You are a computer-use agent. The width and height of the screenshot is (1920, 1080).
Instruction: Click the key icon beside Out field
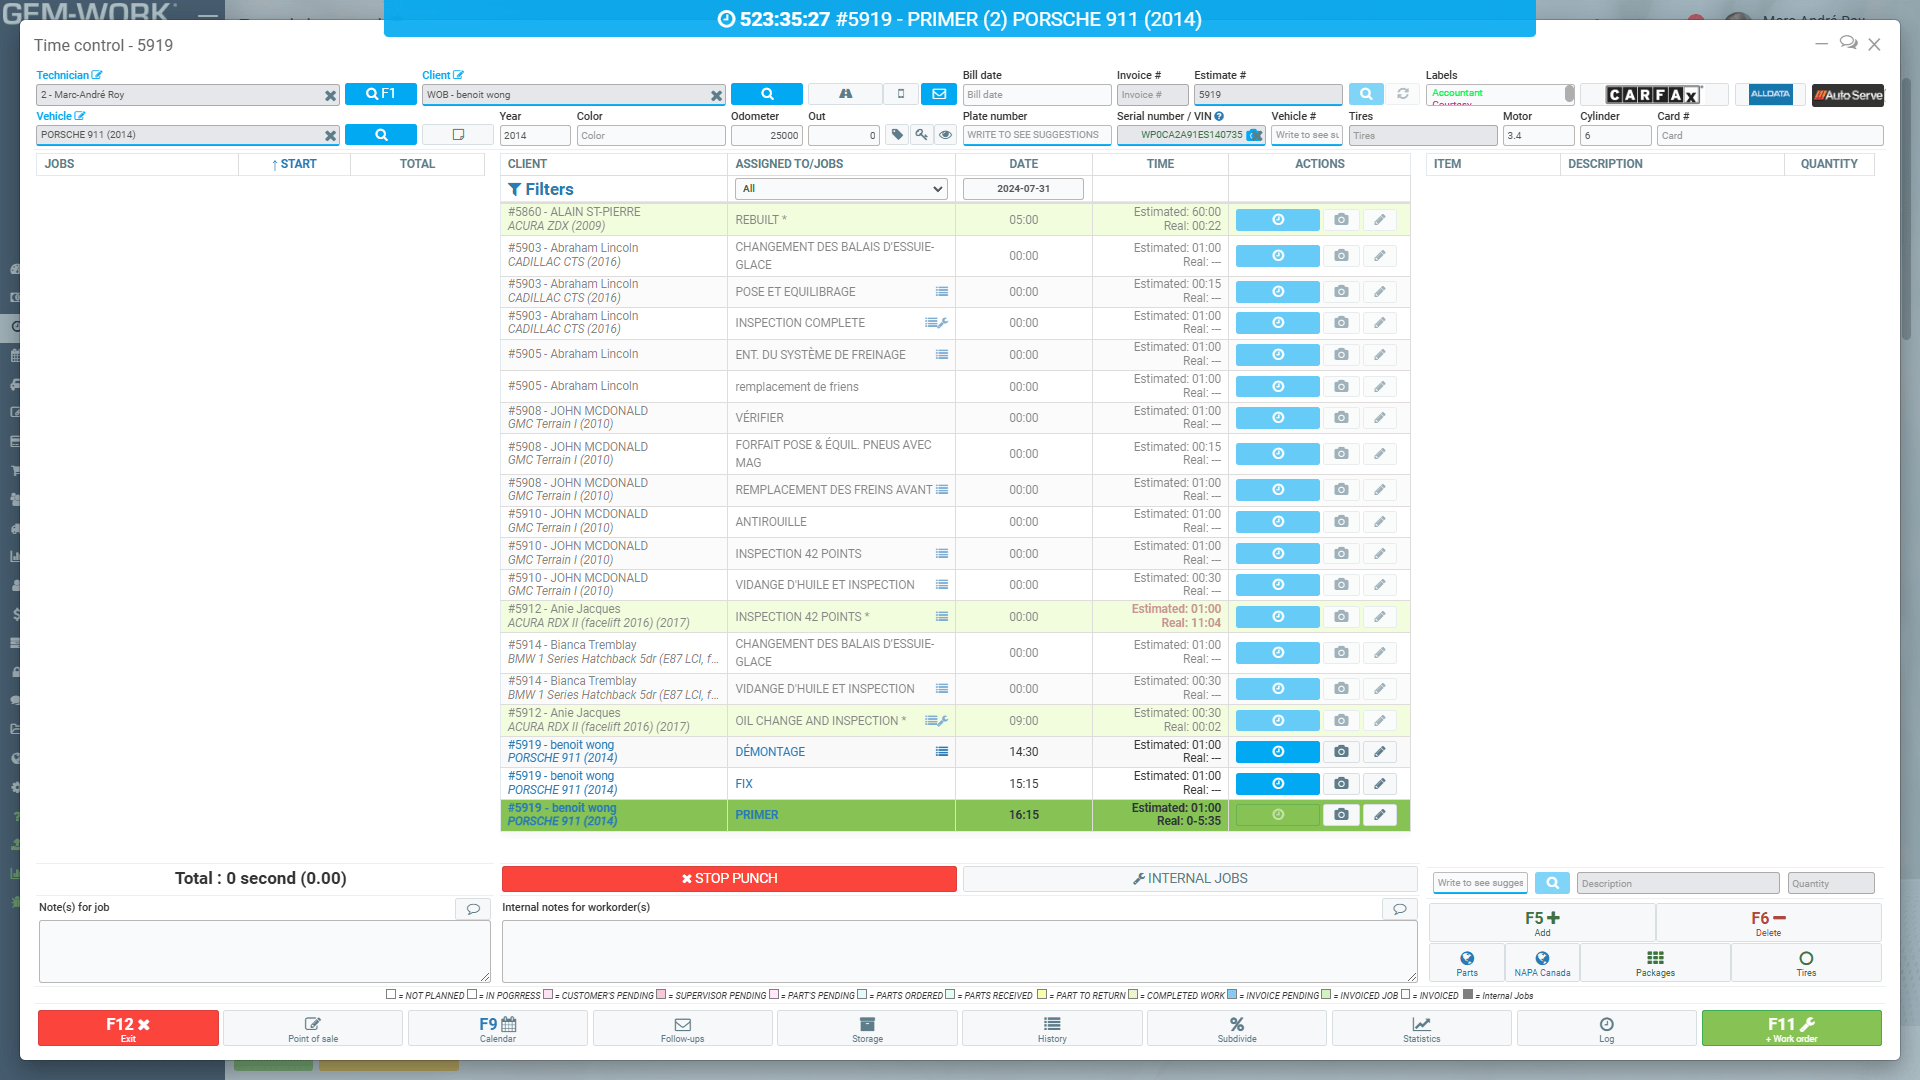921,135
